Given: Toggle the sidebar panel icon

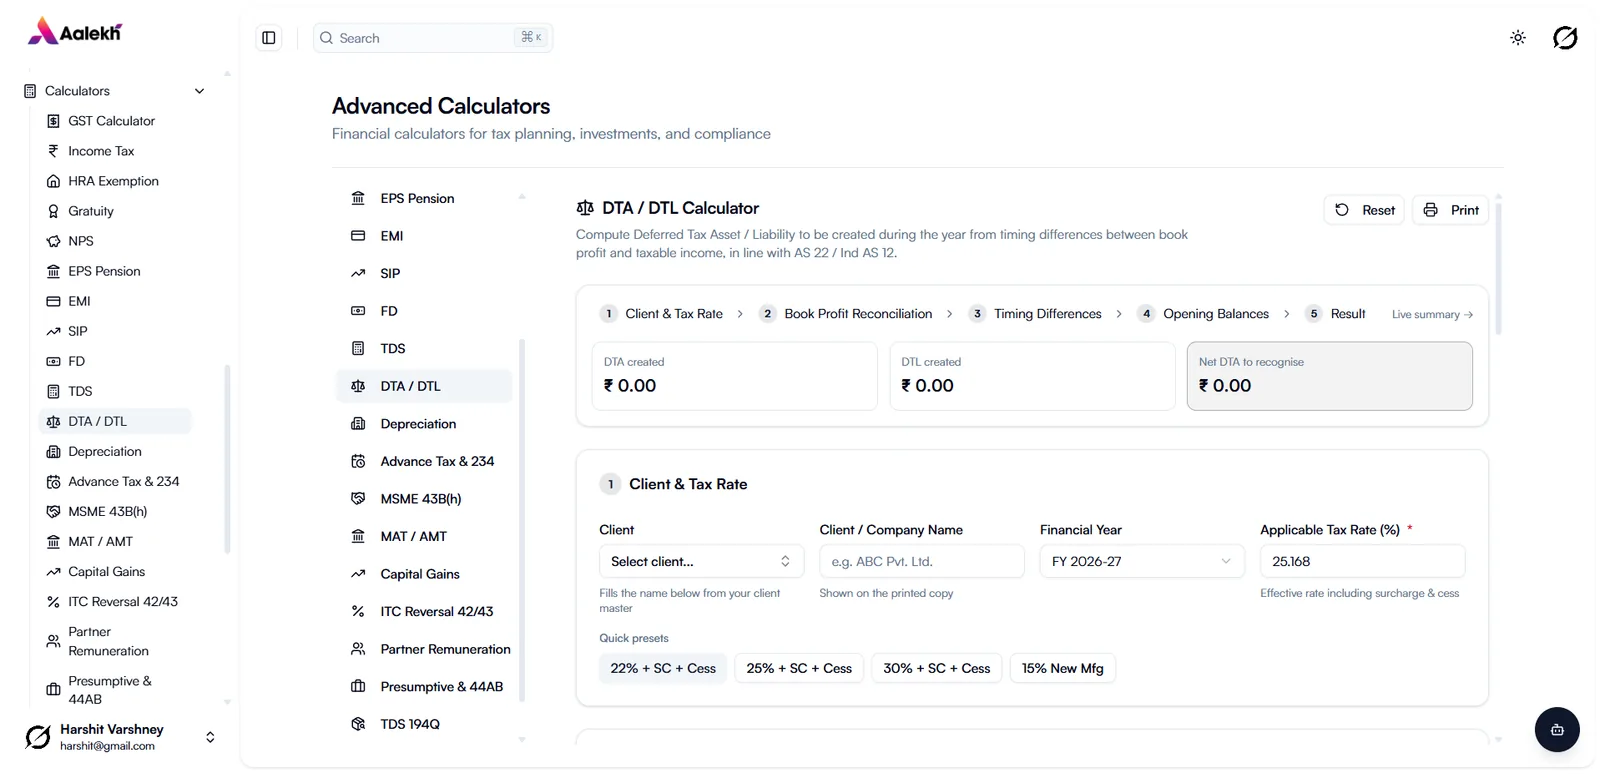Looking at the screenshot, I should point(269,38).
